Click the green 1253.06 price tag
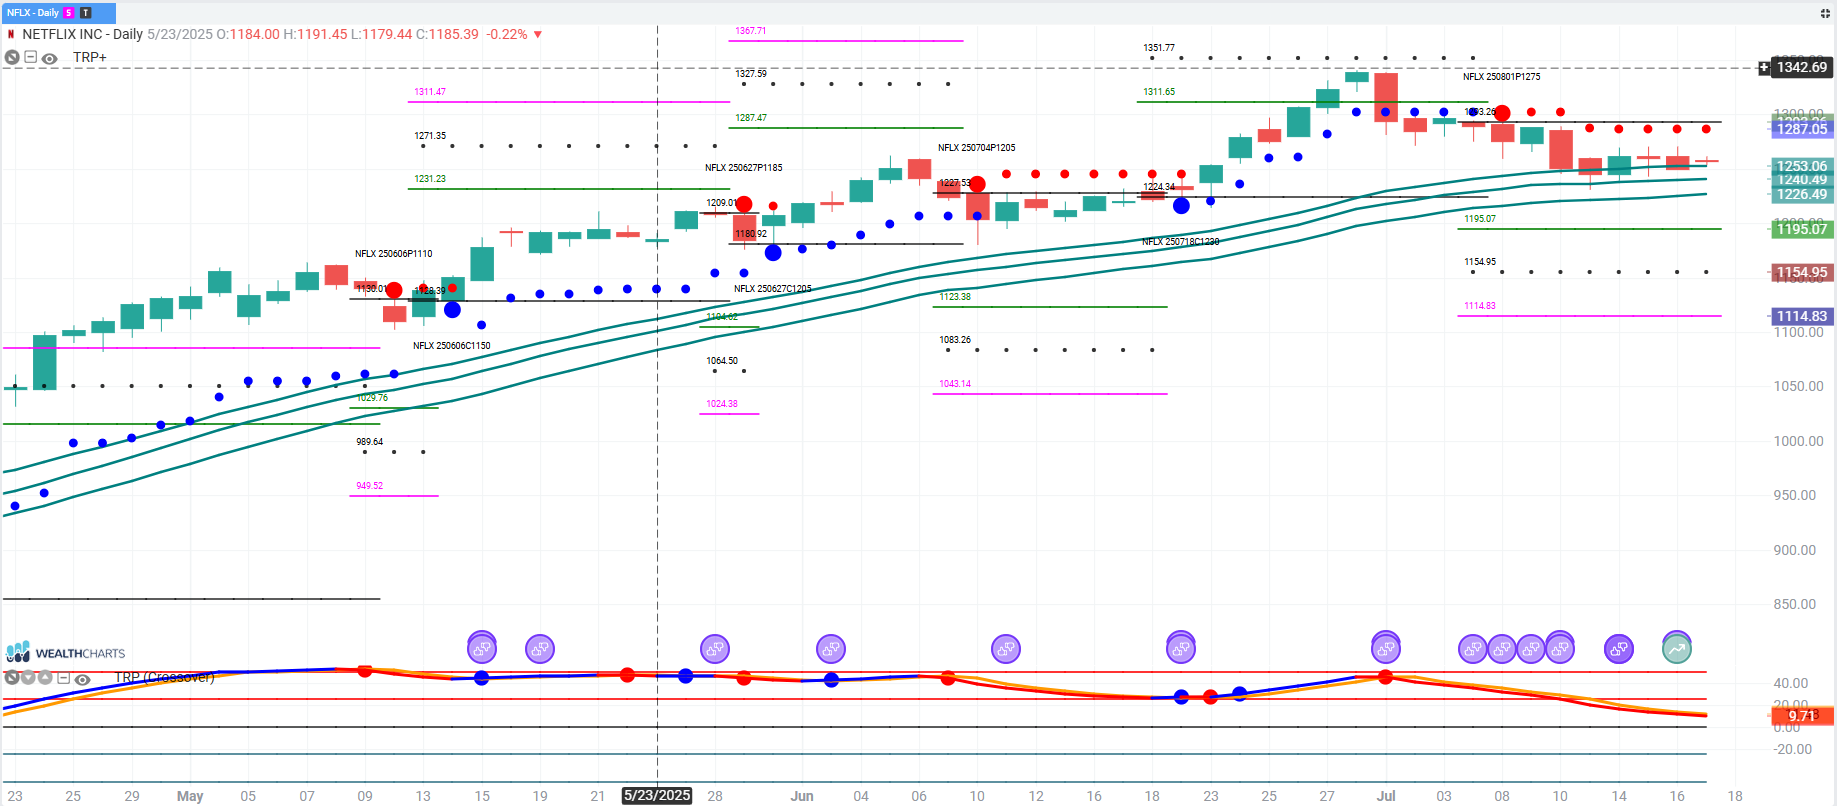1837x806 pixels. (x=1802, y=166)
